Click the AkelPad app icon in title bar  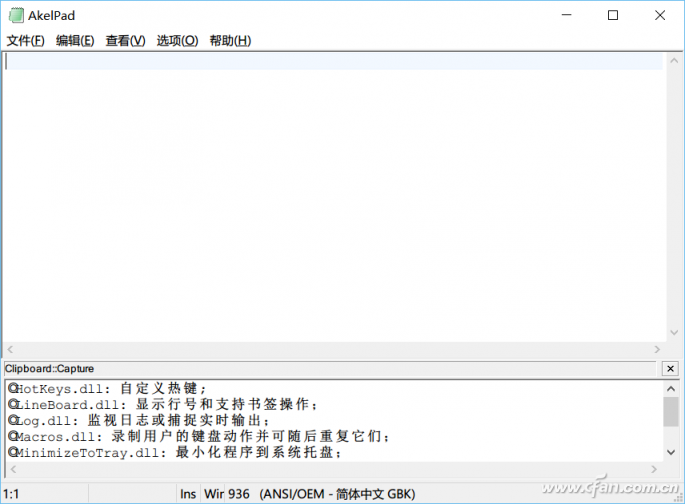tap(16, 15)
